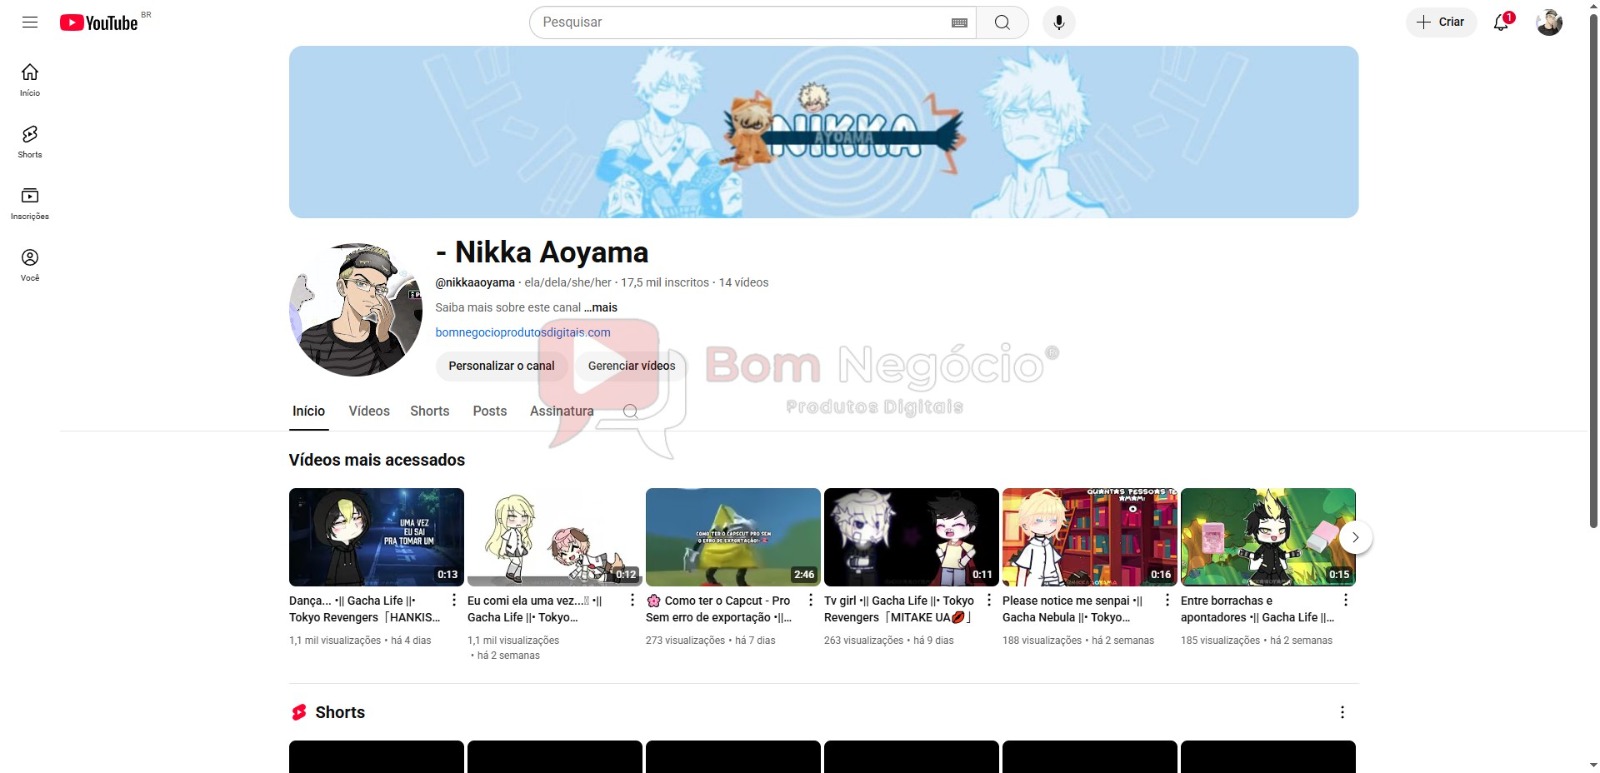Search within the channel using the magnifier

click(x=630, y=411)
